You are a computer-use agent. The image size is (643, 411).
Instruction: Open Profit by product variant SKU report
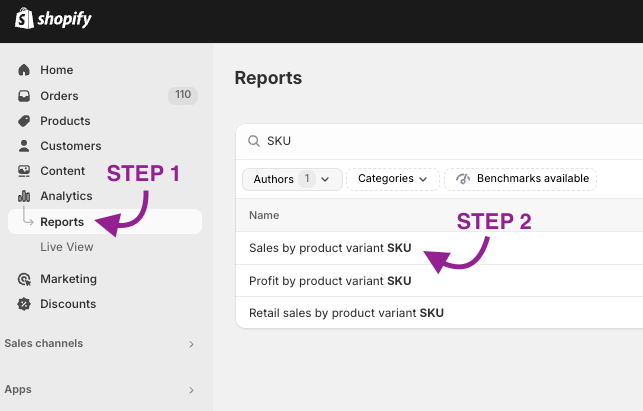pyautogui.click(x=330, y=281)
